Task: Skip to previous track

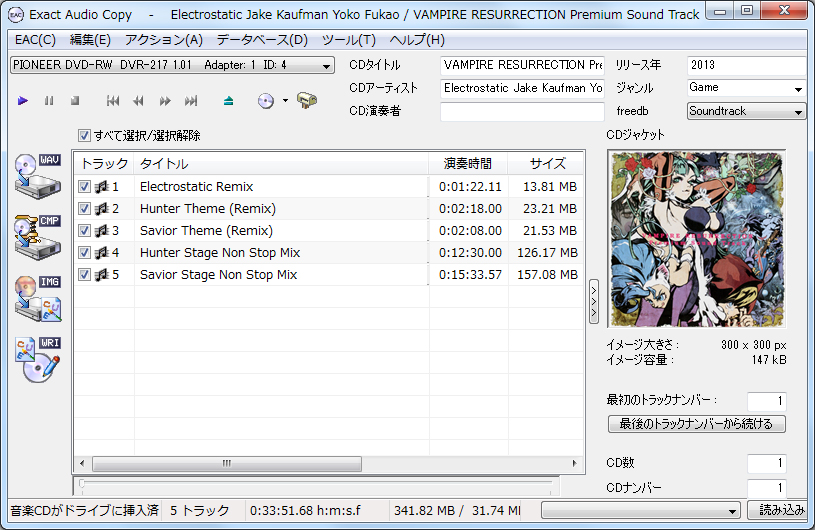Action: [113, 101]
